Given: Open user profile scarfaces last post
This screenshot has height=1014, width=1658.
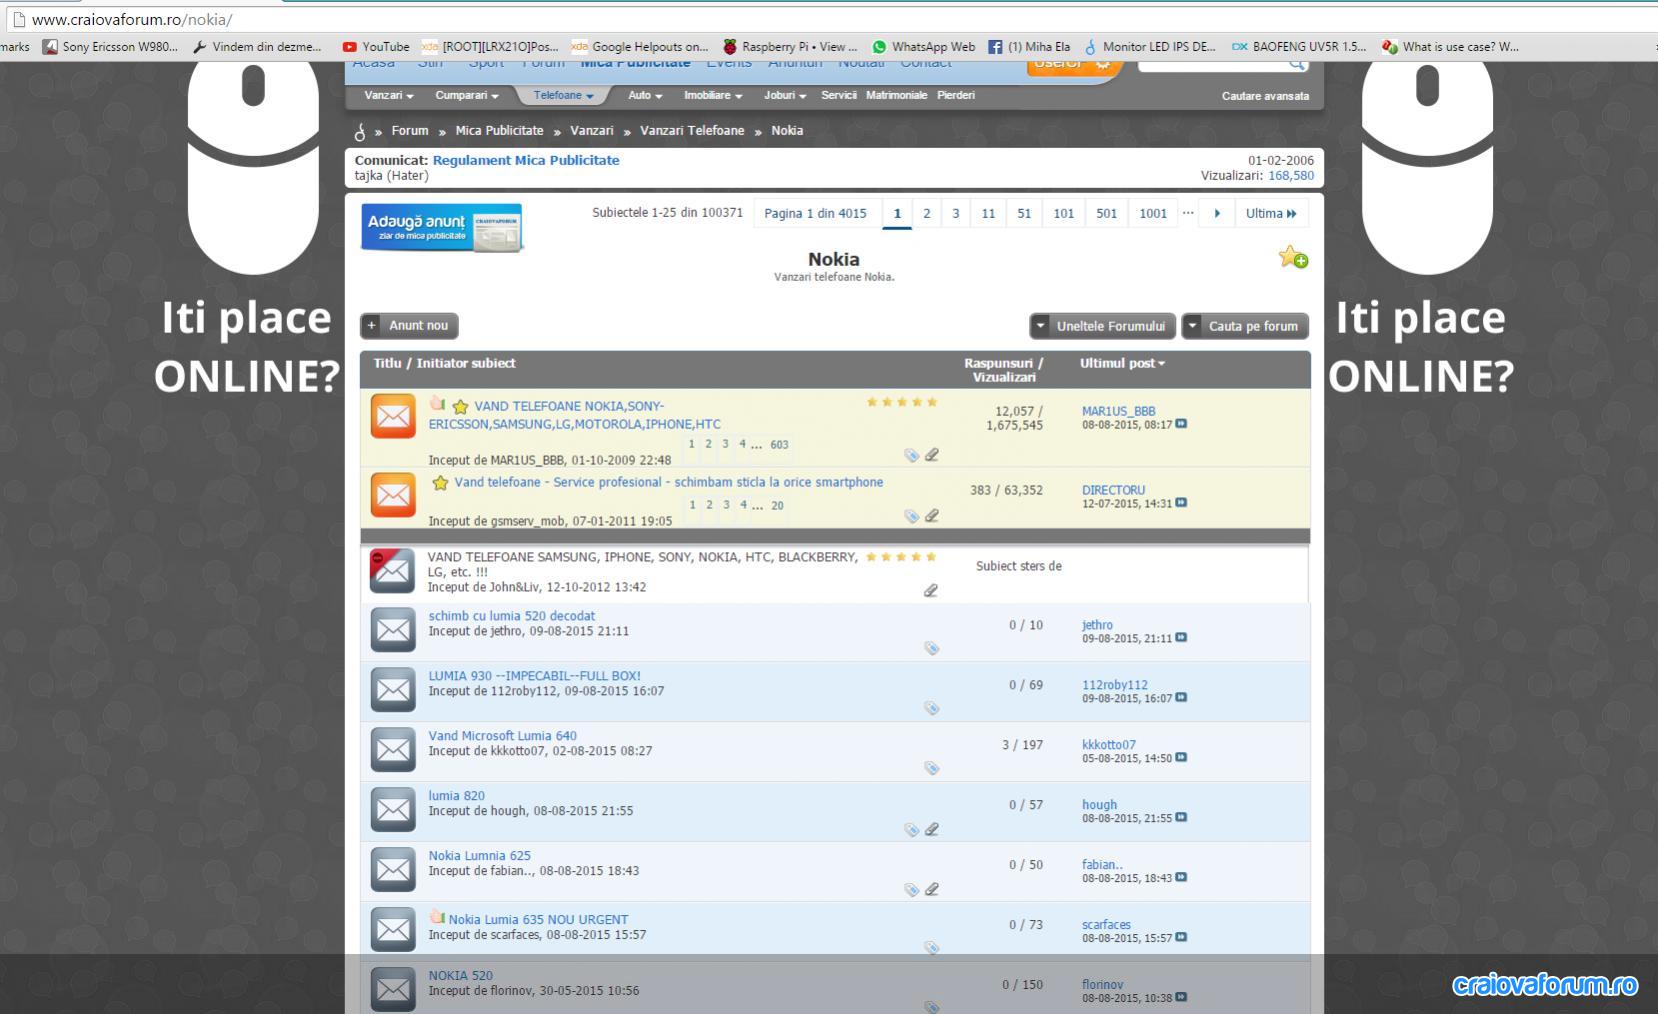Looking at the screenshot, I should [x=1106, y=925].
